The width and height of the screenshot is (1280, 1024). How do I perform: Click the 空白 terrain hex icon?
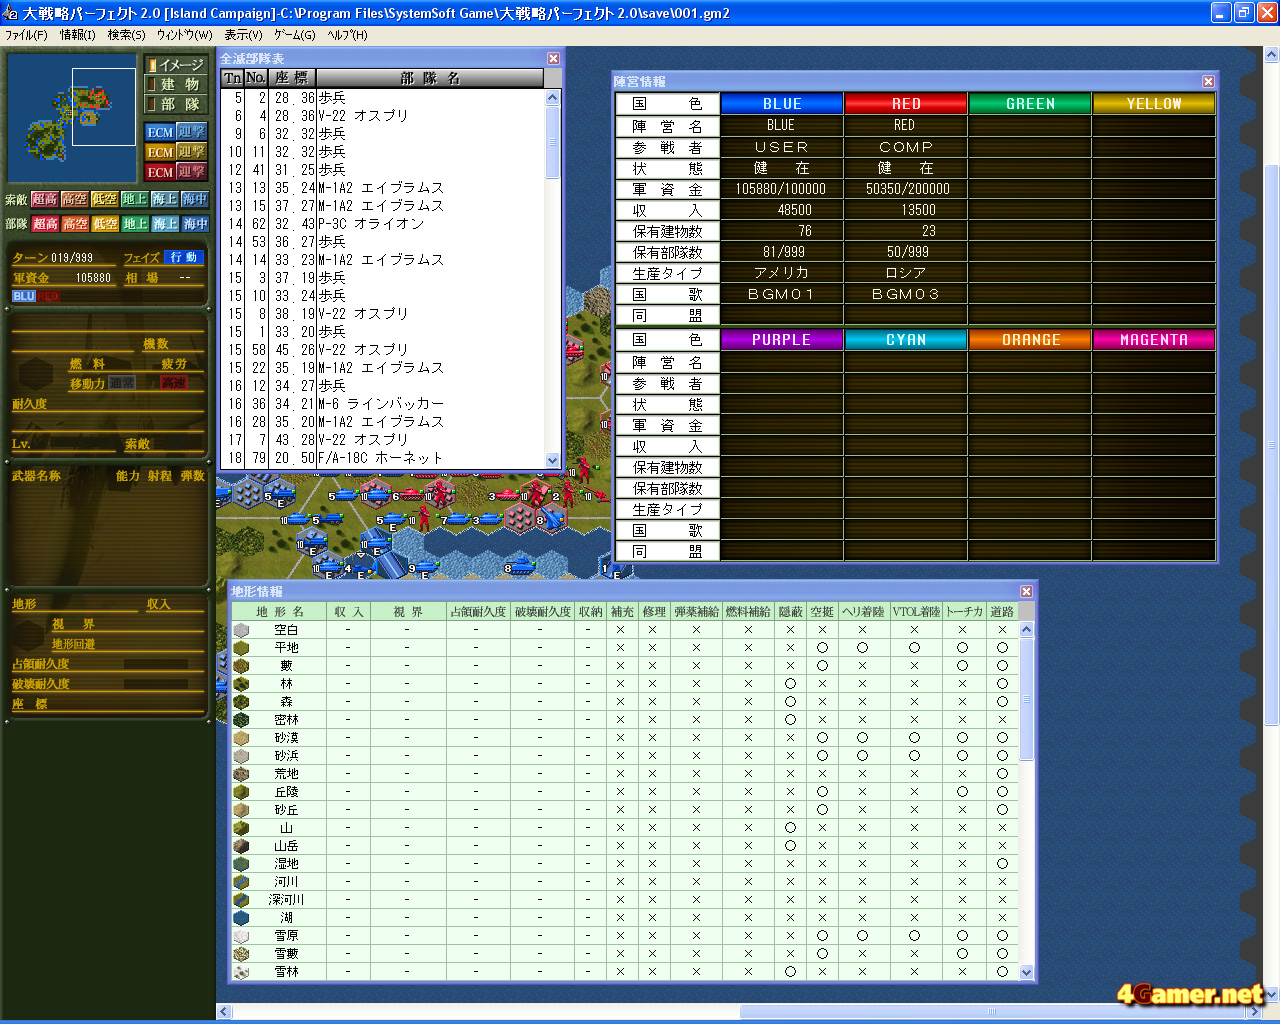241,630
